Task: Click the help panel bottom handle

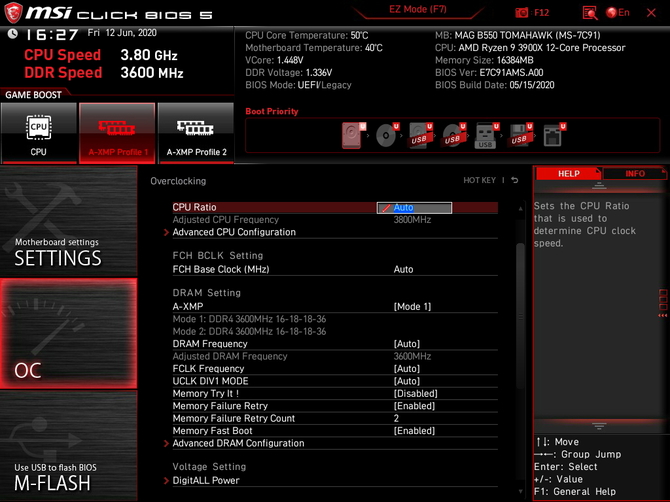Action: click(x=599, y=426)
